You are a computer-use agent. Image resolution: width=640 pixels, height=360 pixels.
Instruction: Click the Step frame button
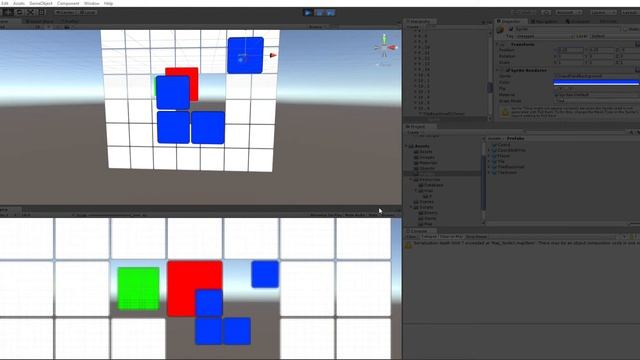pos(330,13)
